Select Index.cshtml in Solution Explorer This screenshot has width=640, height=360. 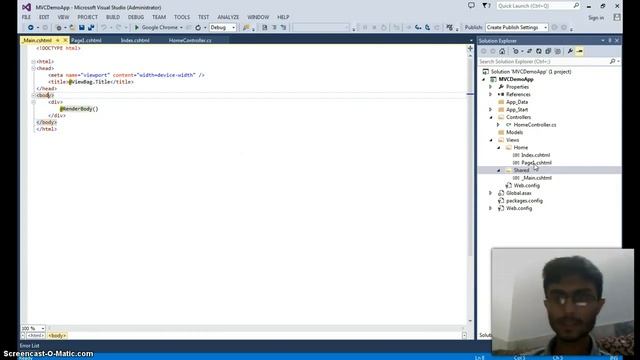point(536,155)
